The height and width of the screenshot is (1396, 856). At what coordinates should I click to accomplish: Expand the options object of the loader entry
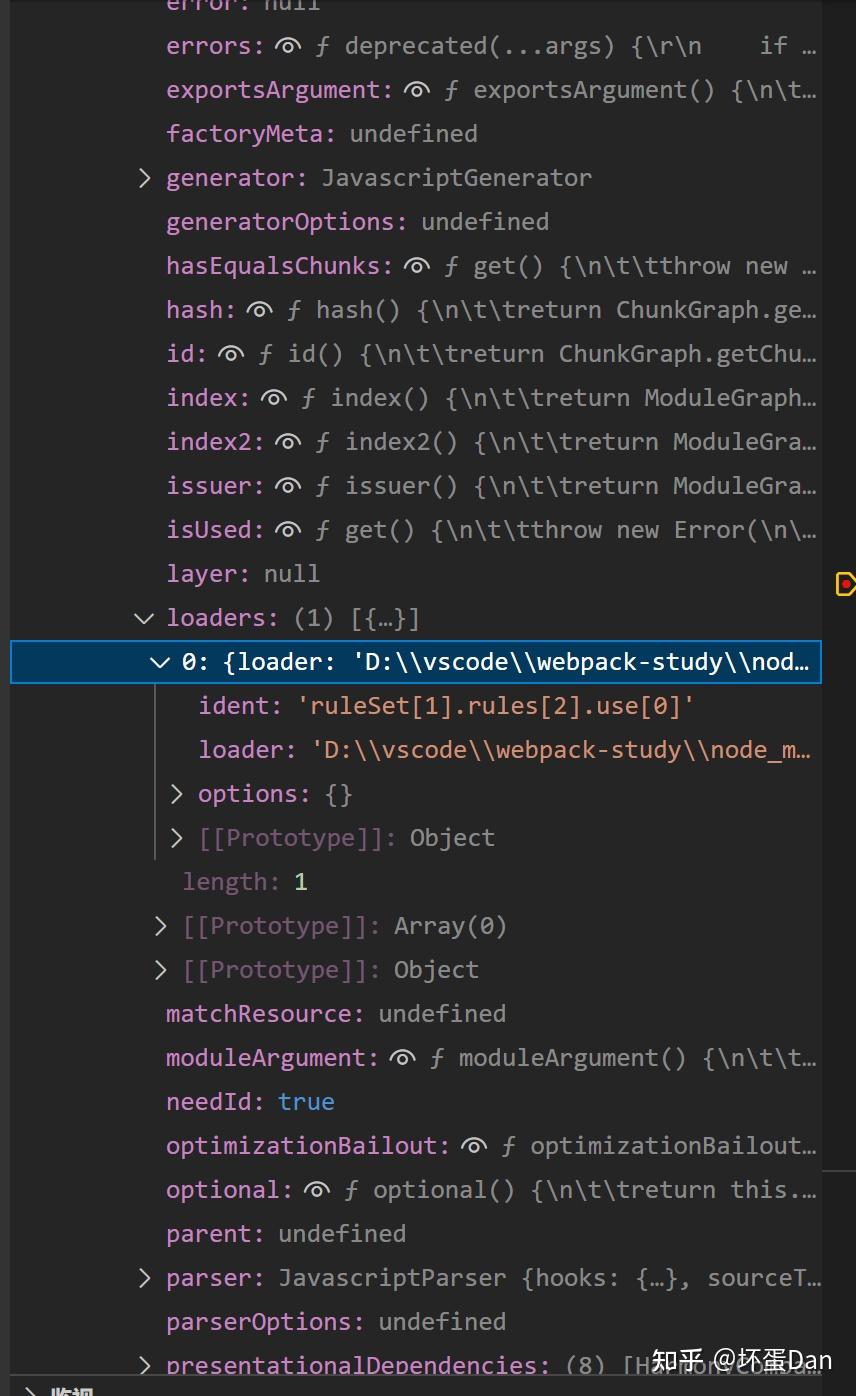tap(177, 794)
